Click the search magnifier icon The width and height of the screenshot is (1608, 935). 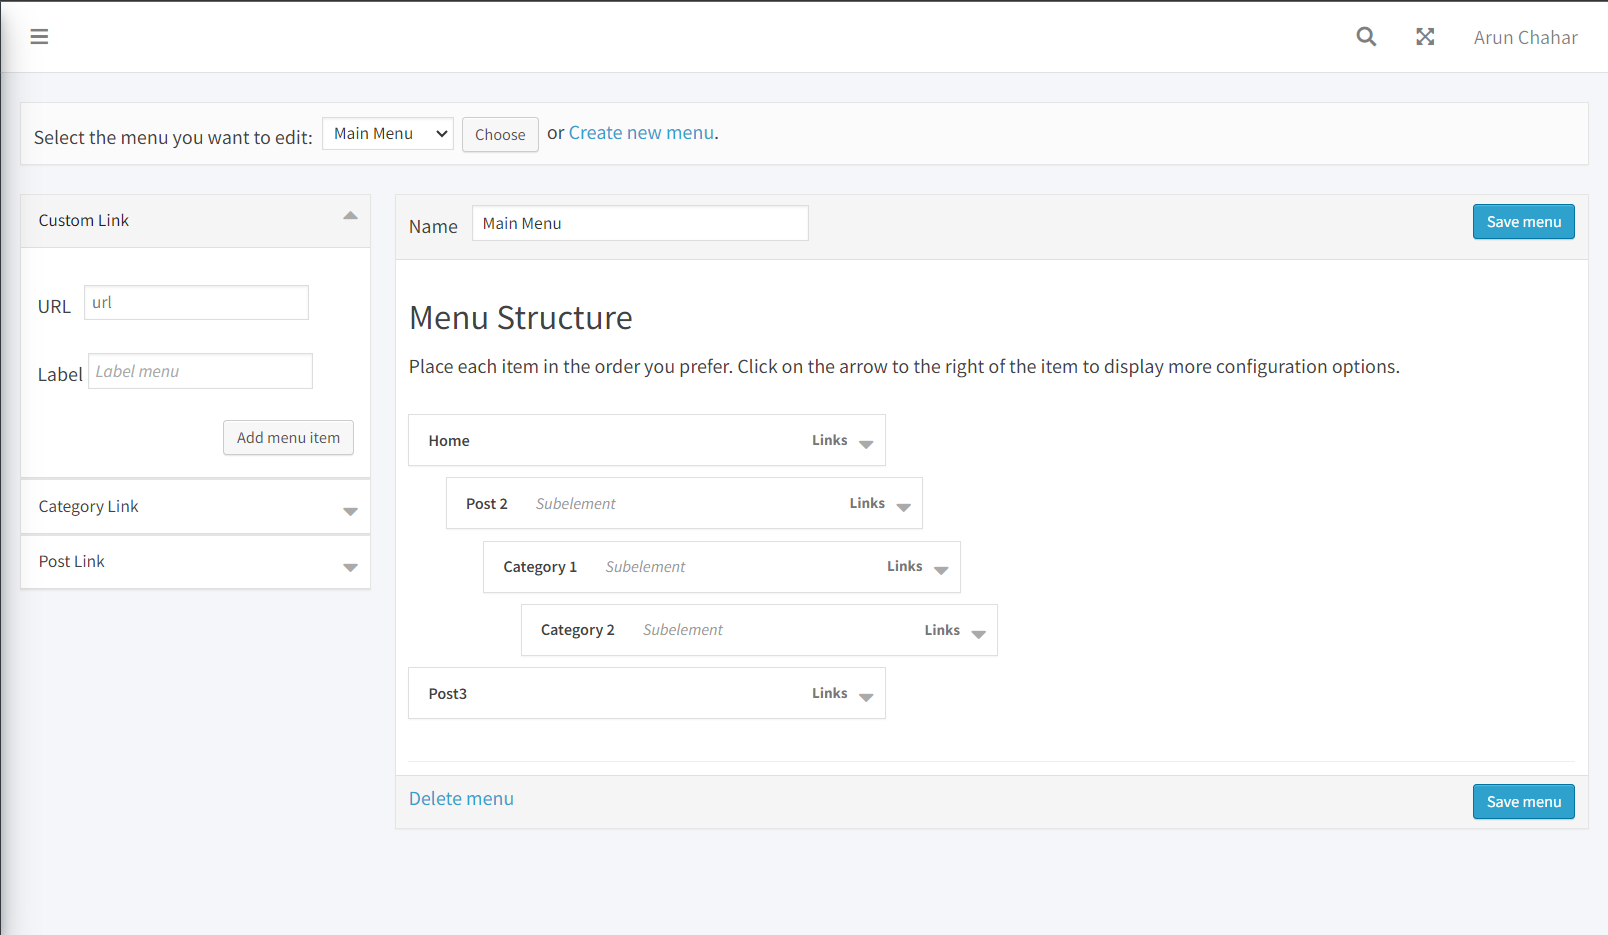click(x=1366, y=37)
